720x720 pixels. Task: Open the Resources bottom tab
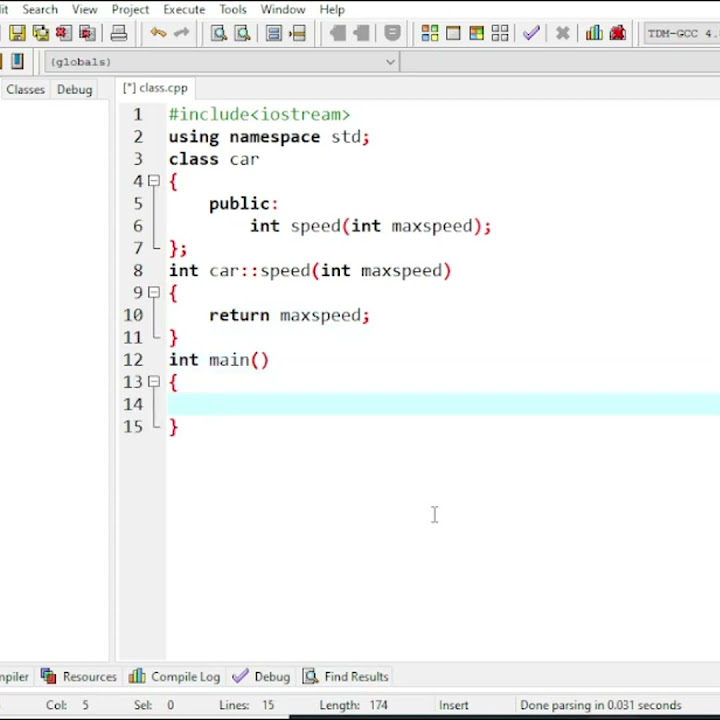click(79, 676)
